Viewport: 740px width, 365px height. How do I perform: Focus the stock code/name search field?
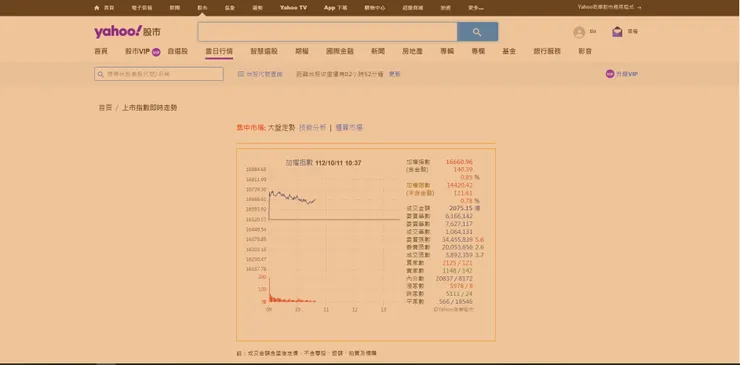tap(159, 74)
